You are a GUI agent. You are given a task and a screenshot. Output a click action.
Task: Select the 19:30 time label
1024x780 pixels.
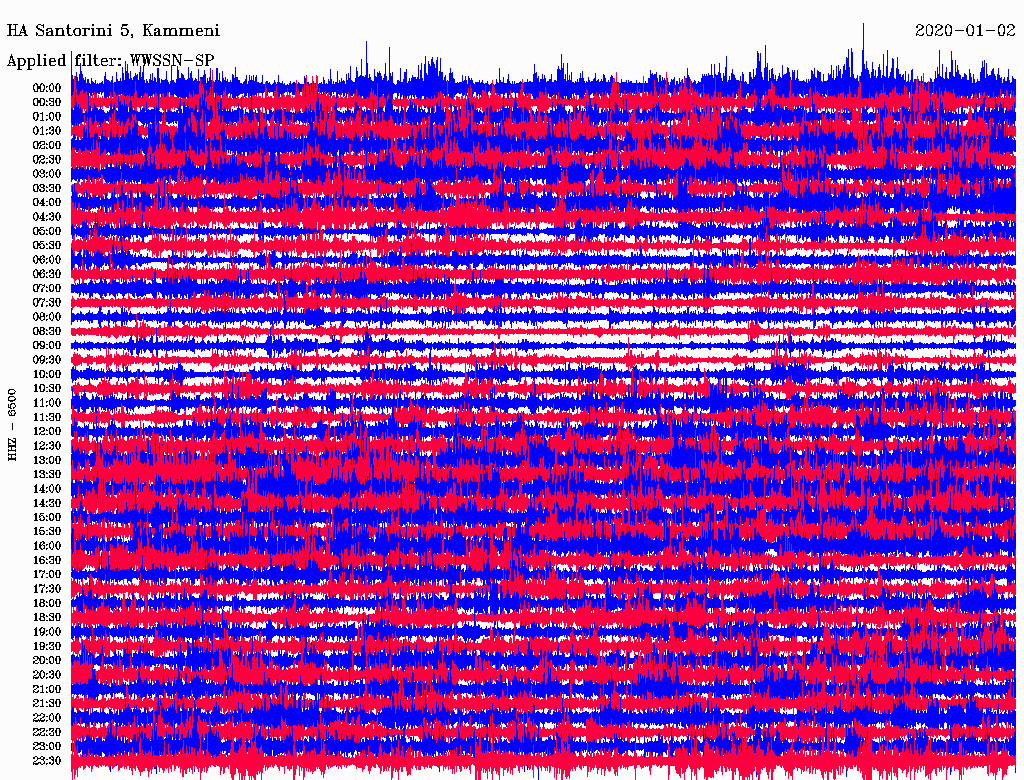tap(47, 646)
